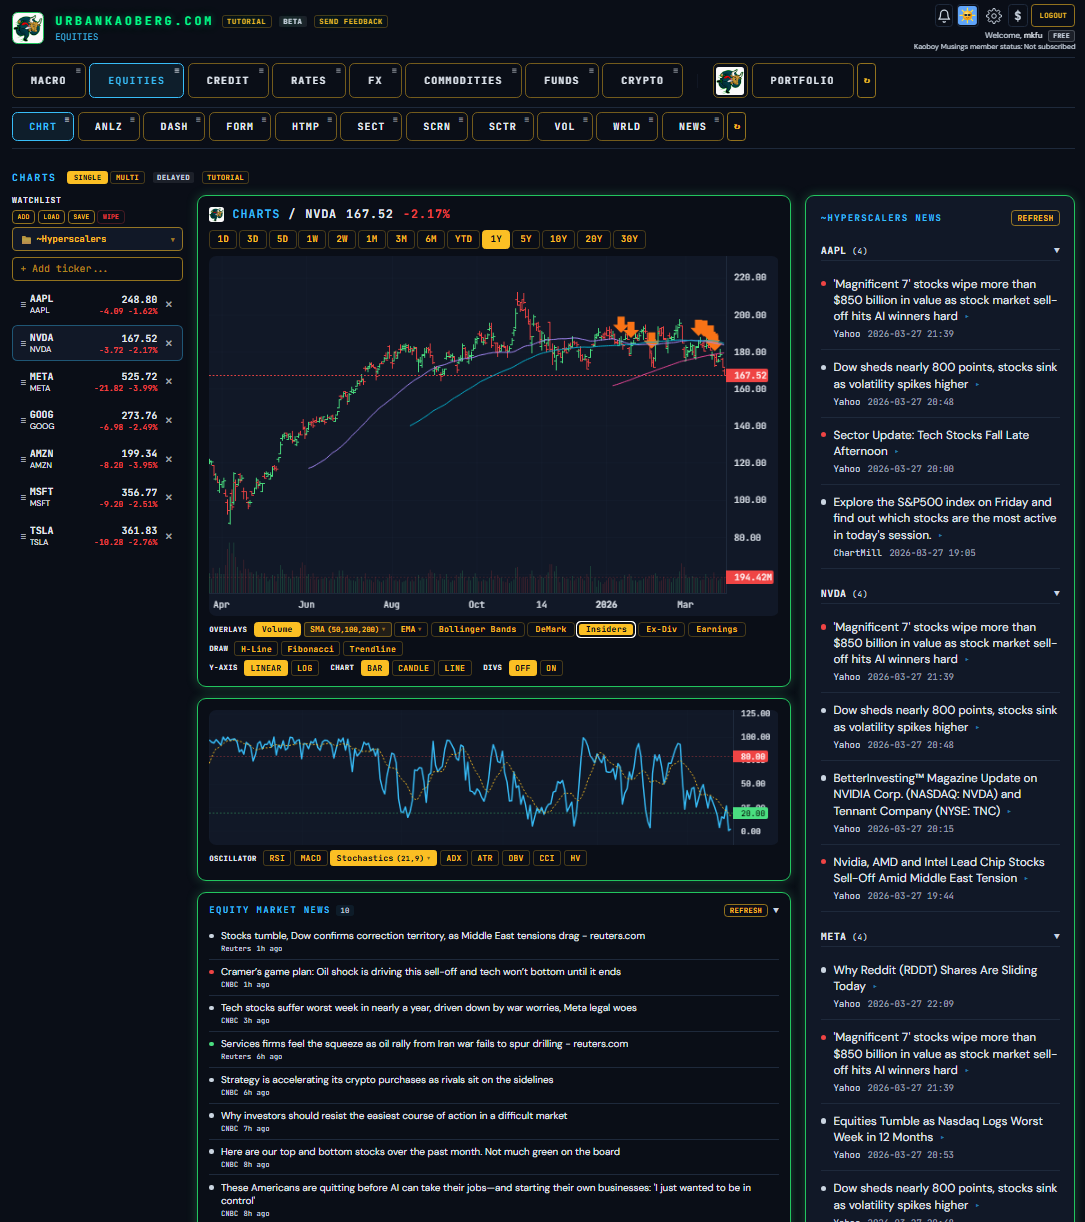Open Cramer's game plan news link

pyautogui.click(x=421, y=971)
